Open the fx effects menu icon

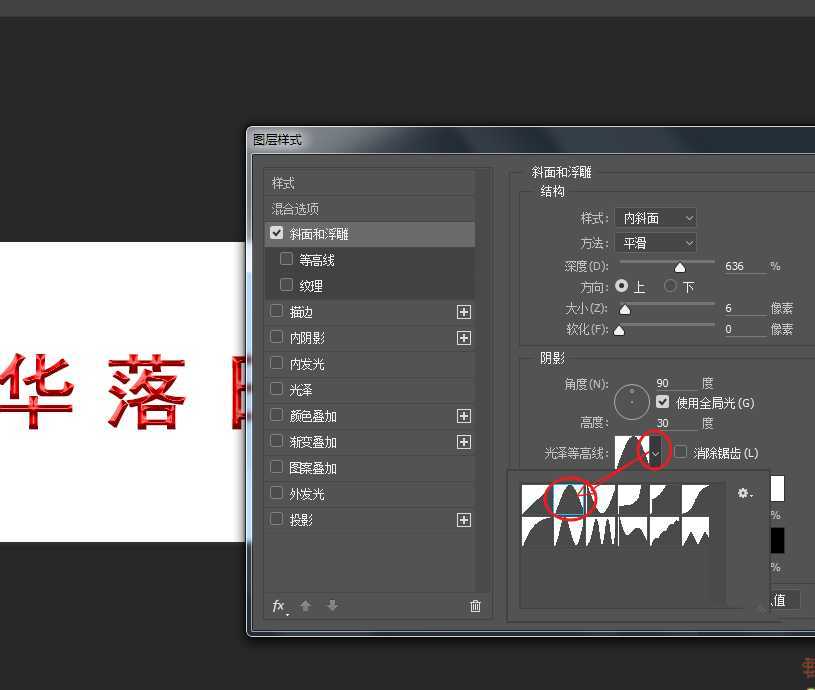281,606
